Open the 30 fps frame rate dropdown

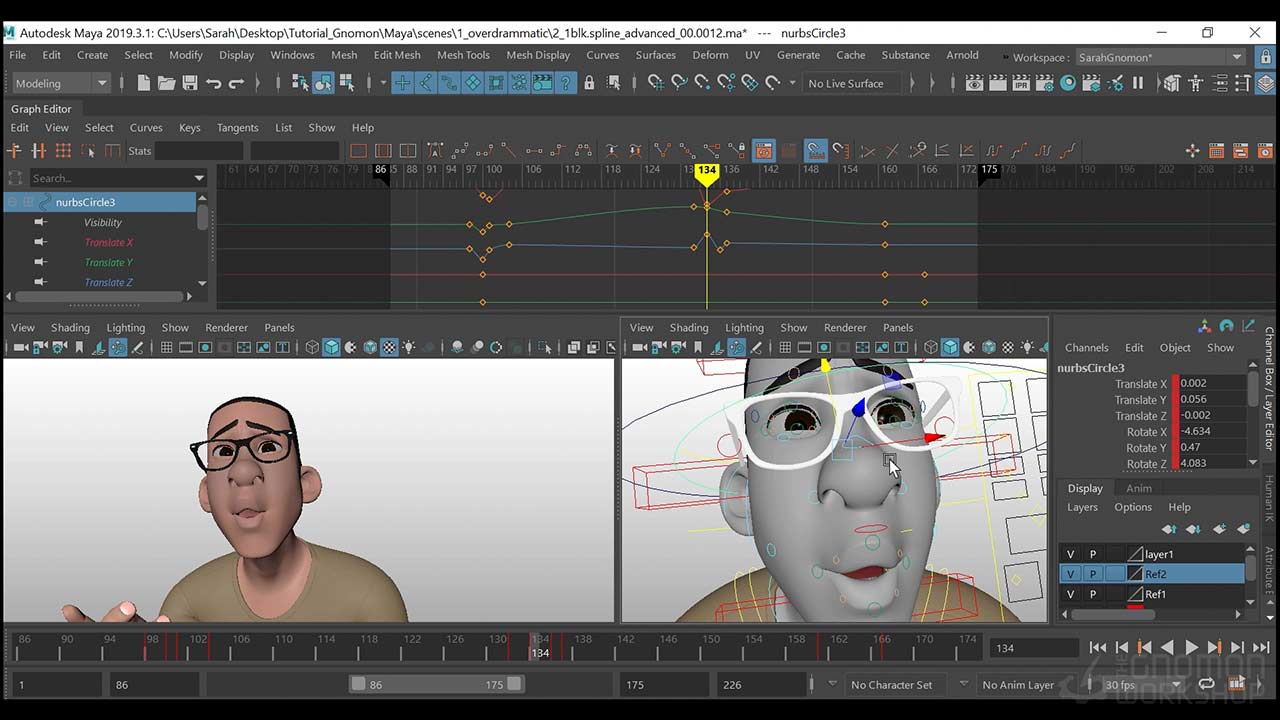(x=1139, y=685)
